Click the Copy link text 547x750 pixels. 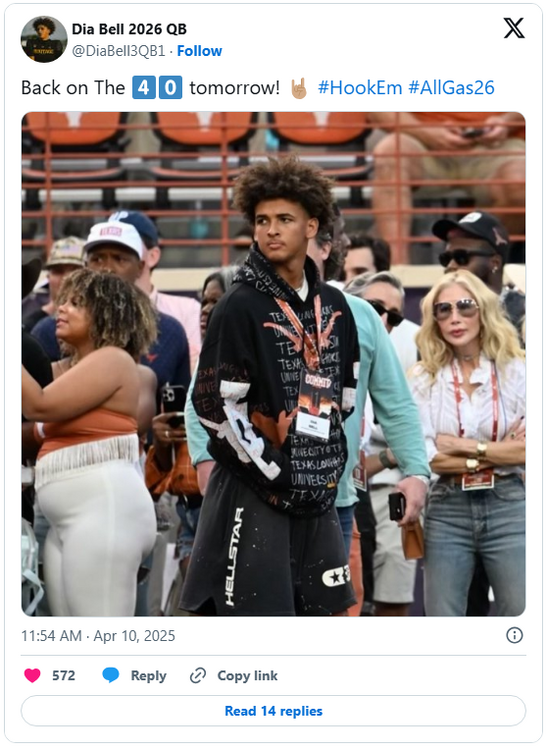click(x=247, y=675)
